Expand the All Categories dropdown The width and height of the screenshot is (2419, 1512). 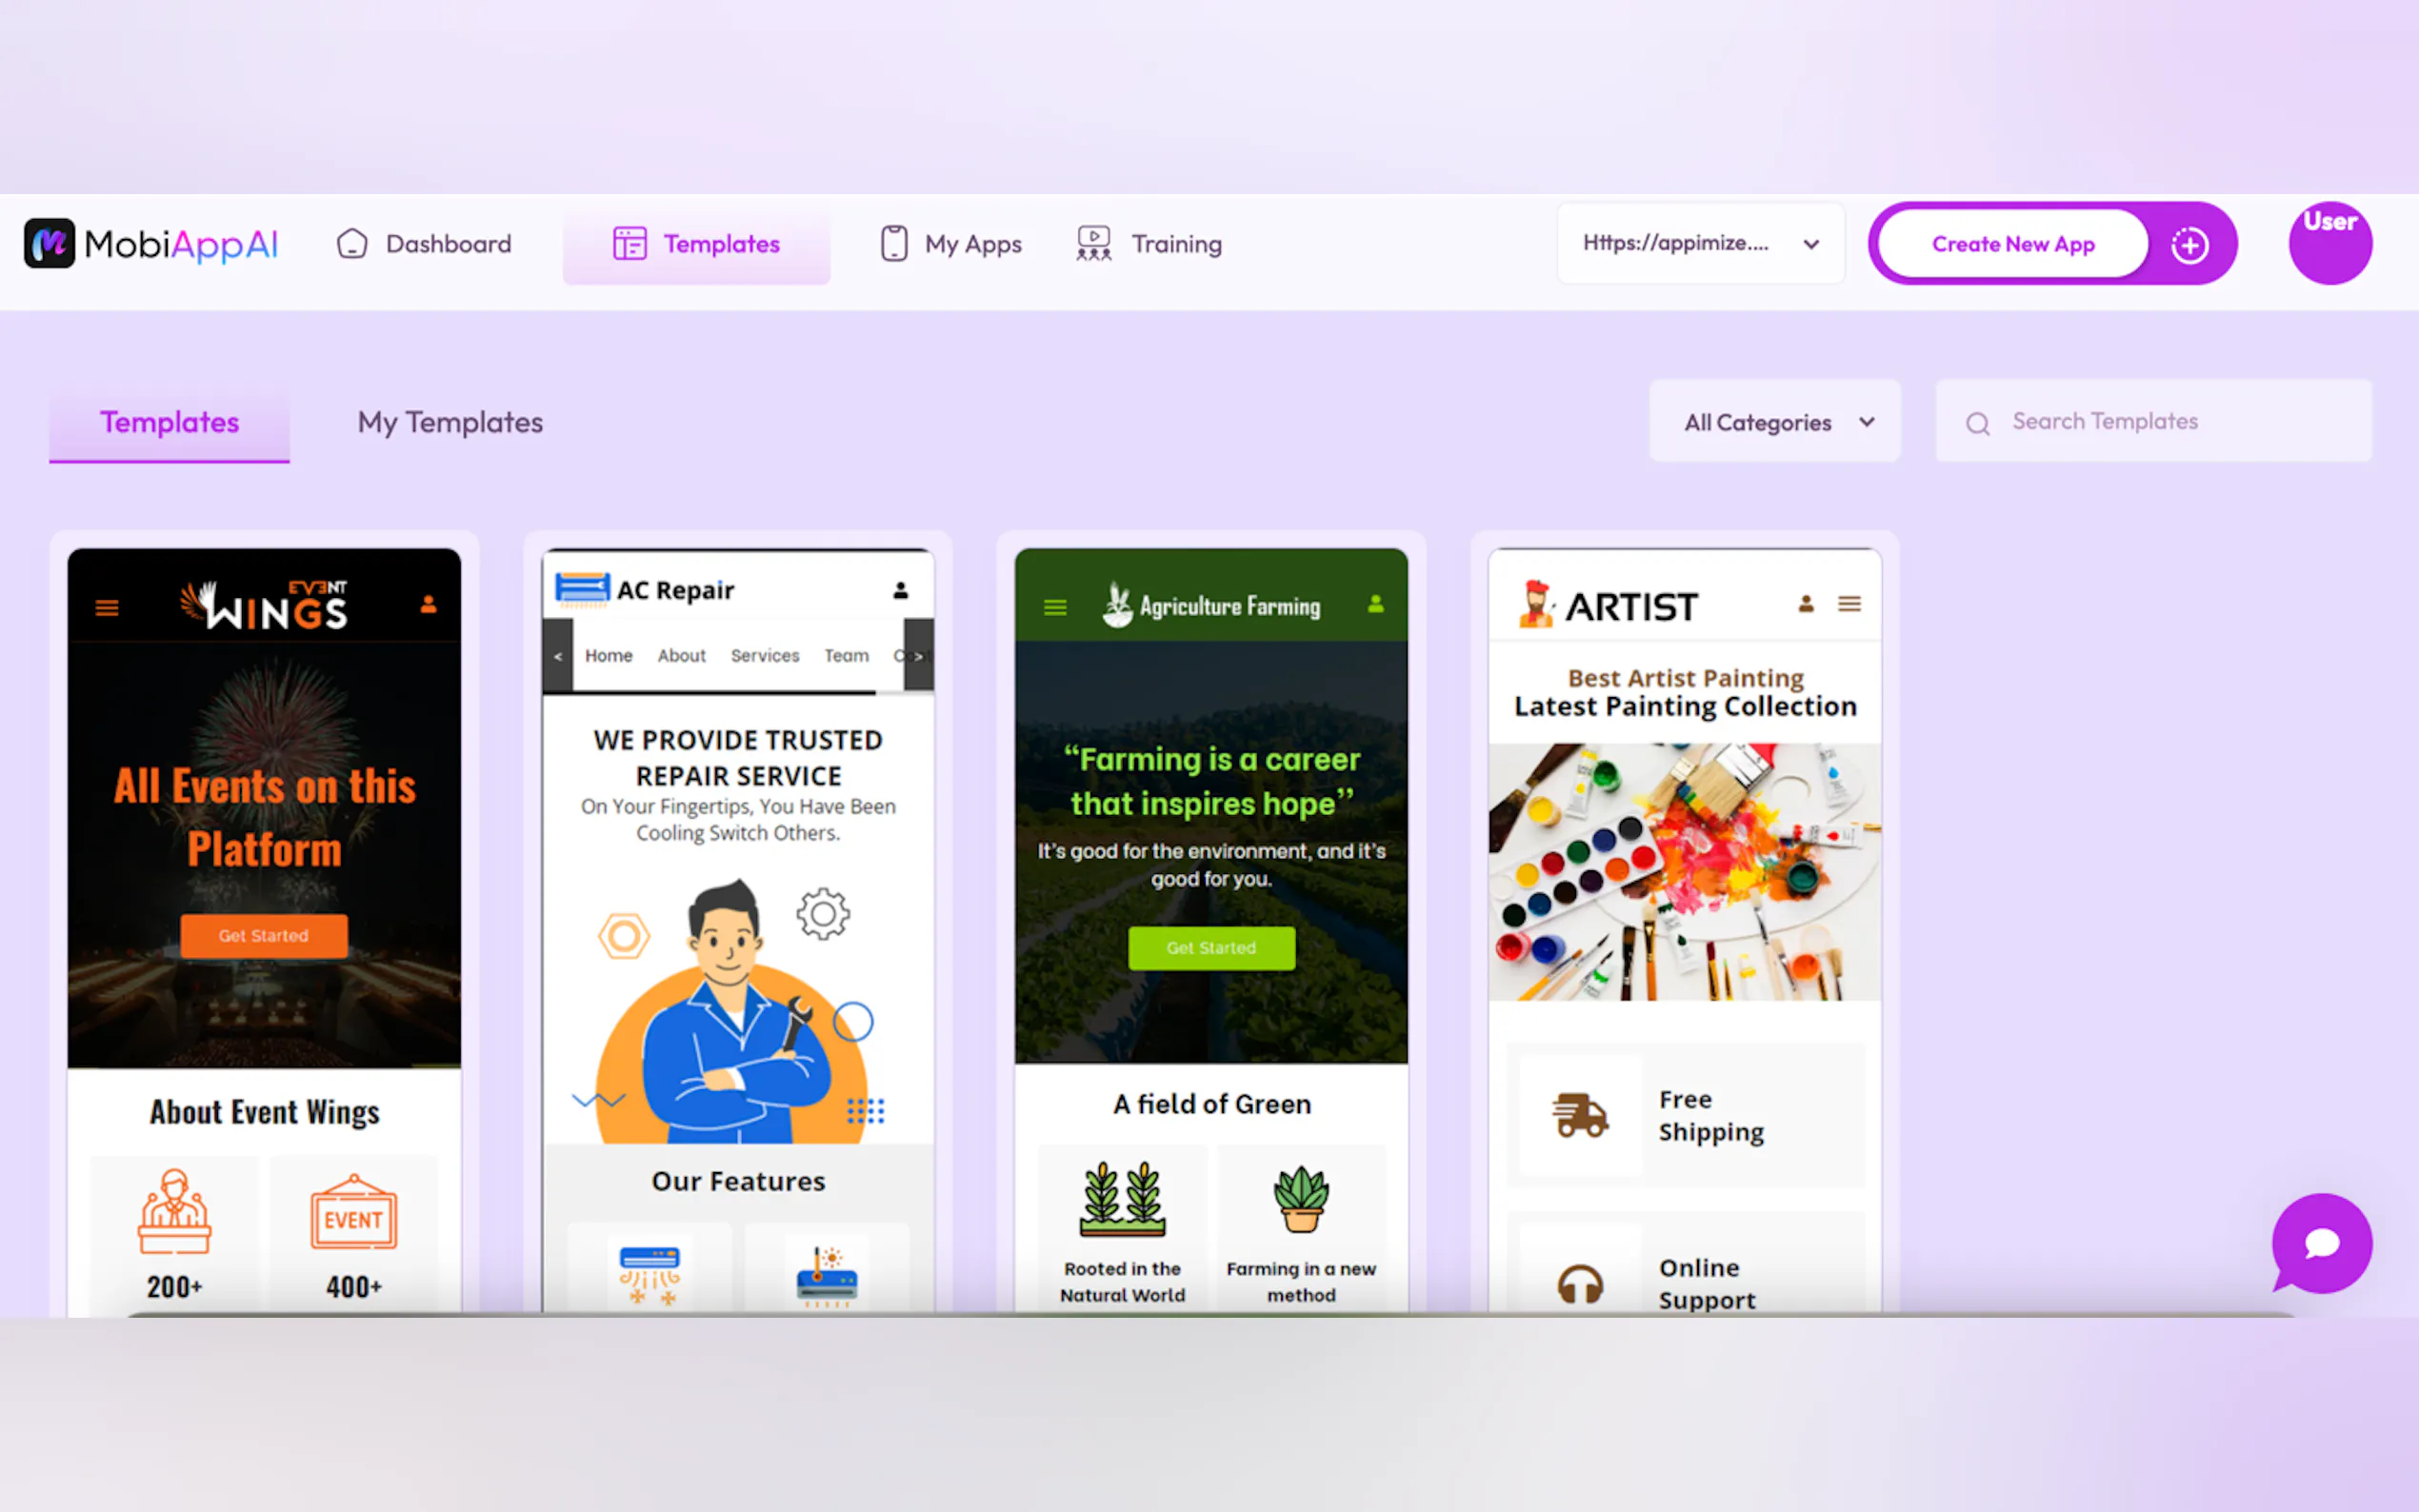pyautogui.click(x=1774, y=422)
